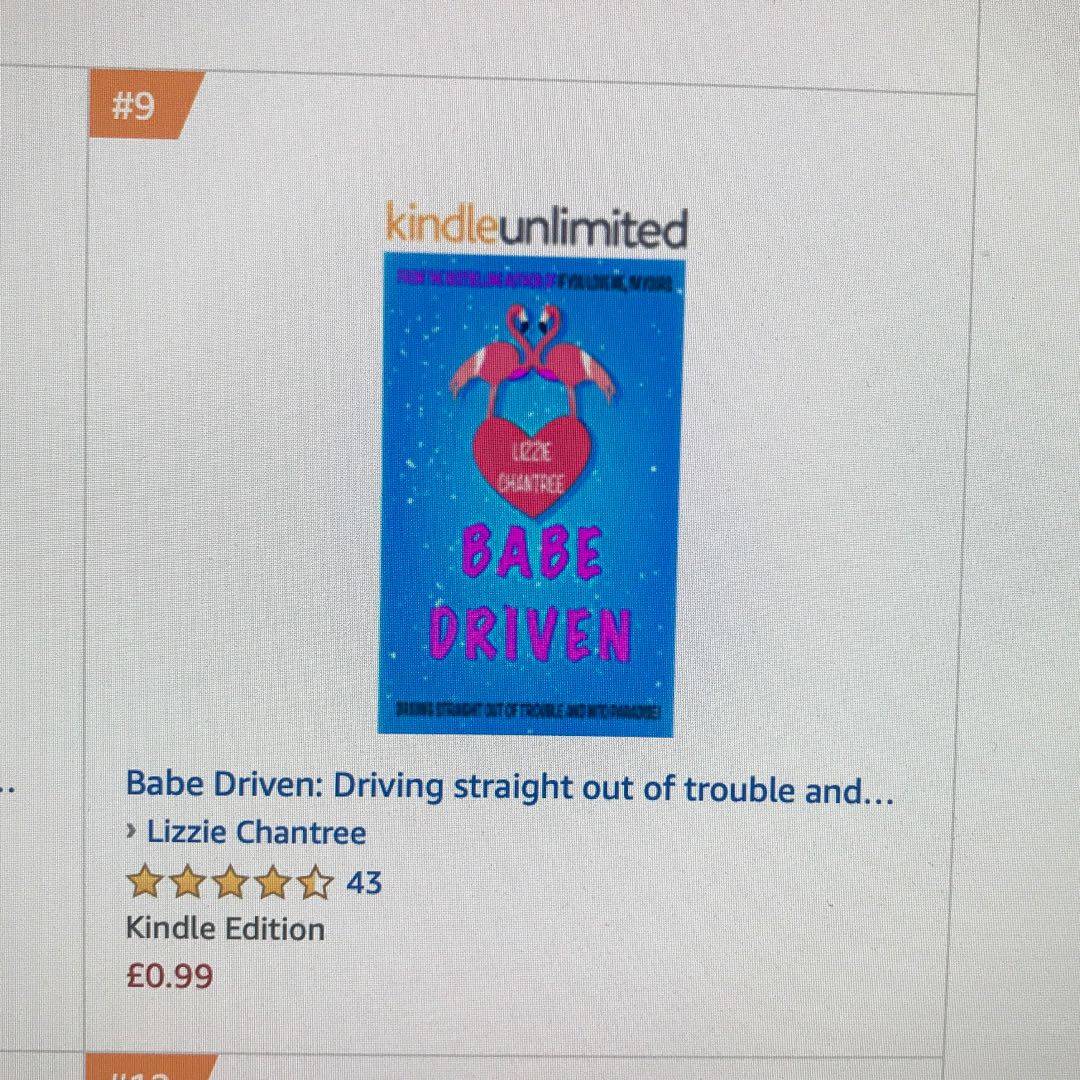Click the third gold rating star
1080x1080 pixels.
(x=230, y=882)
